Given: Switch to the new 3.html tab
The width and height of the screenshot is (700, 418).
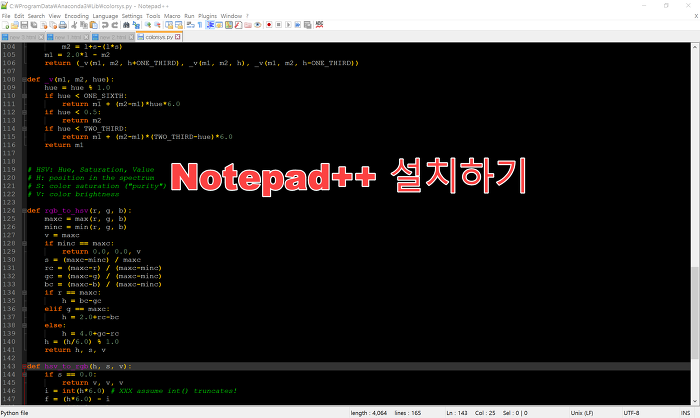Looking at the screenshot, I should click(x=23, y=37).
